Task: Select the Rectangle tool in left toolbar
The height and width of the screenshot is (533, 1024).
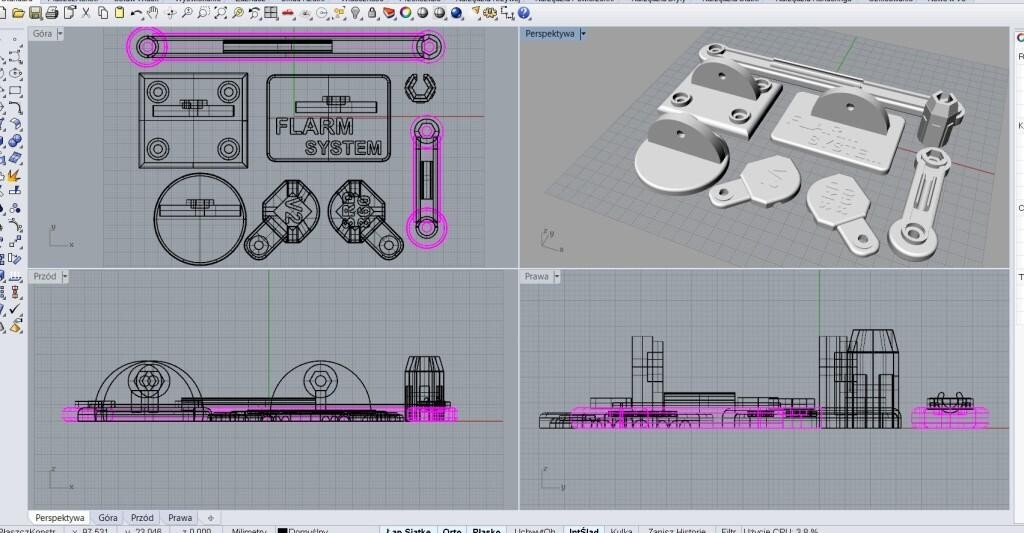Action: click(x=15, y=89)
